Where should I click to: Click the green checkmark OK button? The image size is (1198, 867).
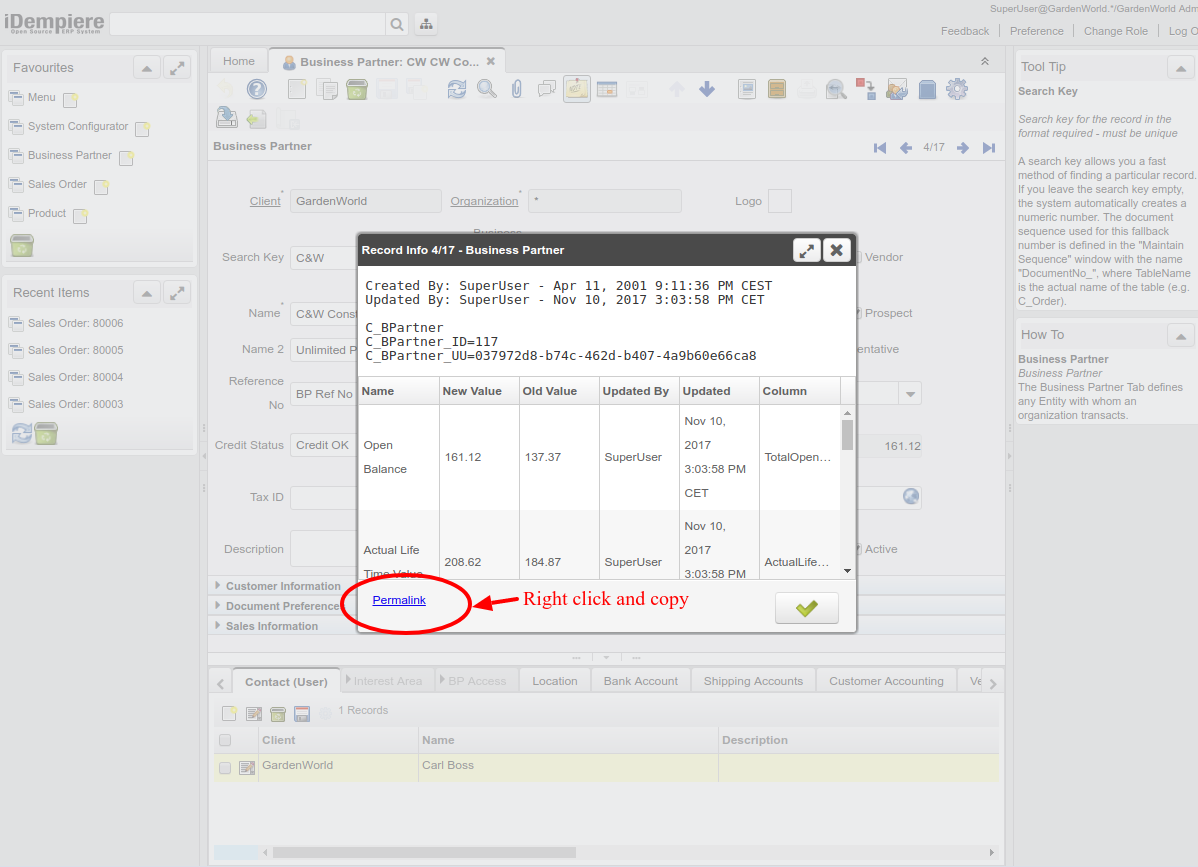pyautogui.click(x=806, y=608)
